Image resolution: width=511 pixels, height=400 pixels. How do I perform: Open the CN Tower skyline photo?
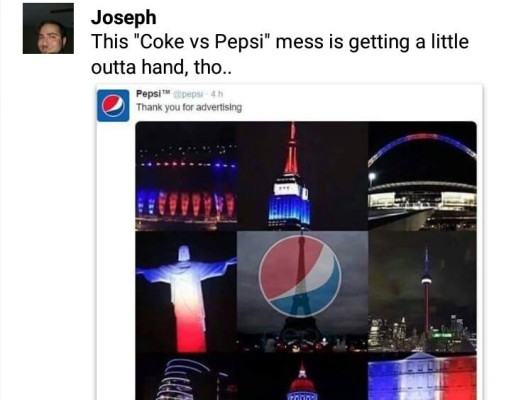click(422, 291)
